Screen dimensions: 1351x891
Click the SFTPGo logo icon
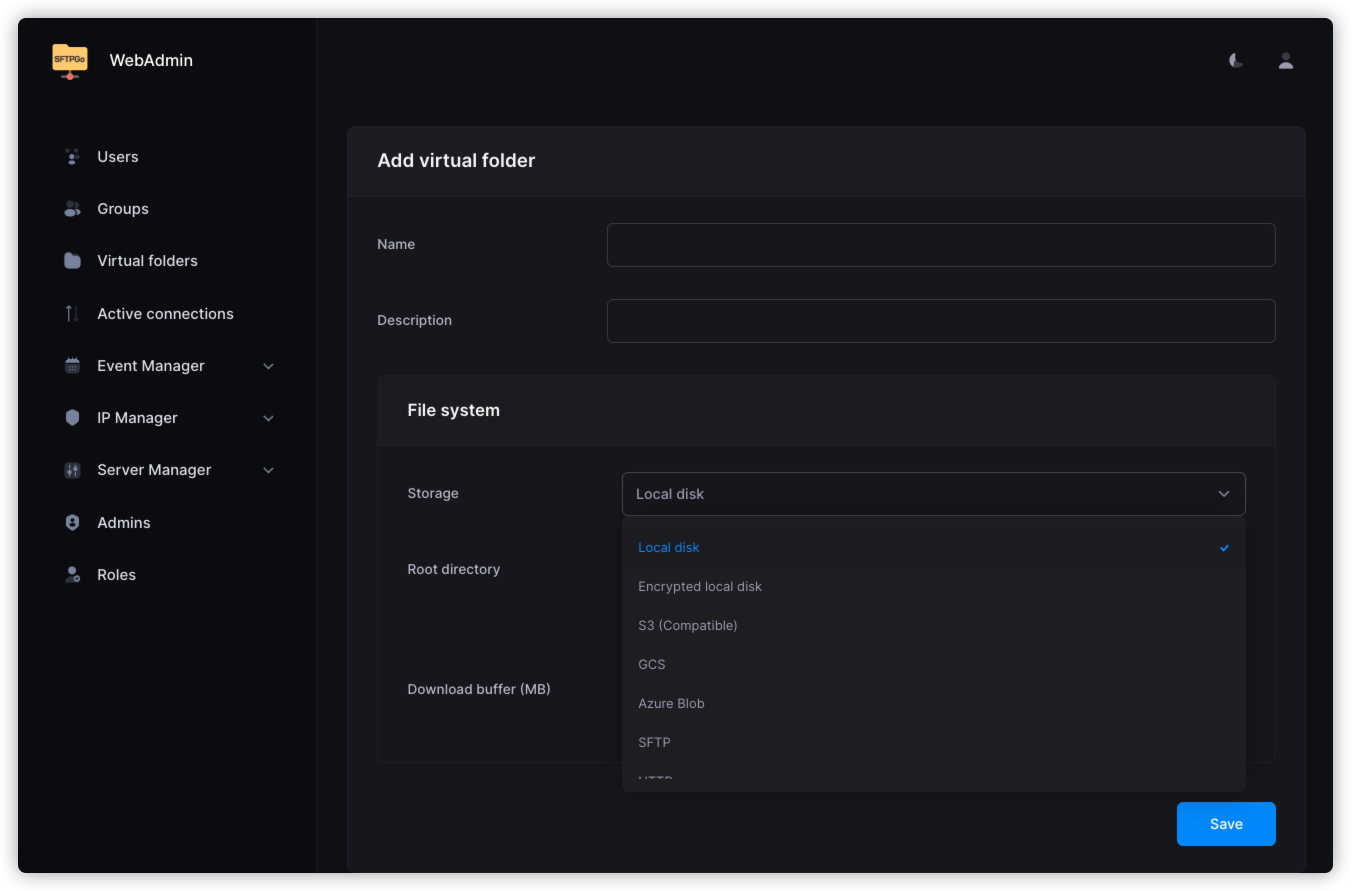pyautogui.click(x=70, y=60)
